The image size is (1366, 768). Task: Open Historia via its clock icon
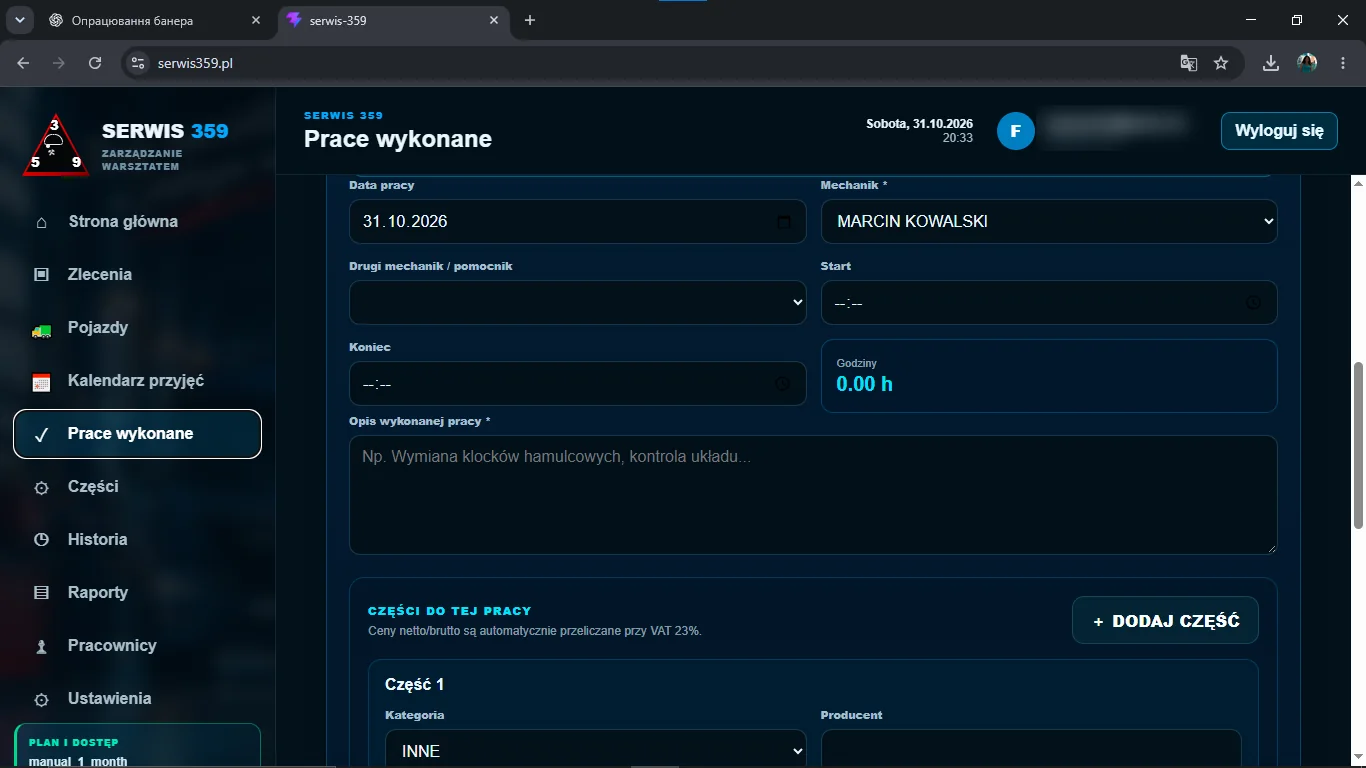click(41, 540)
